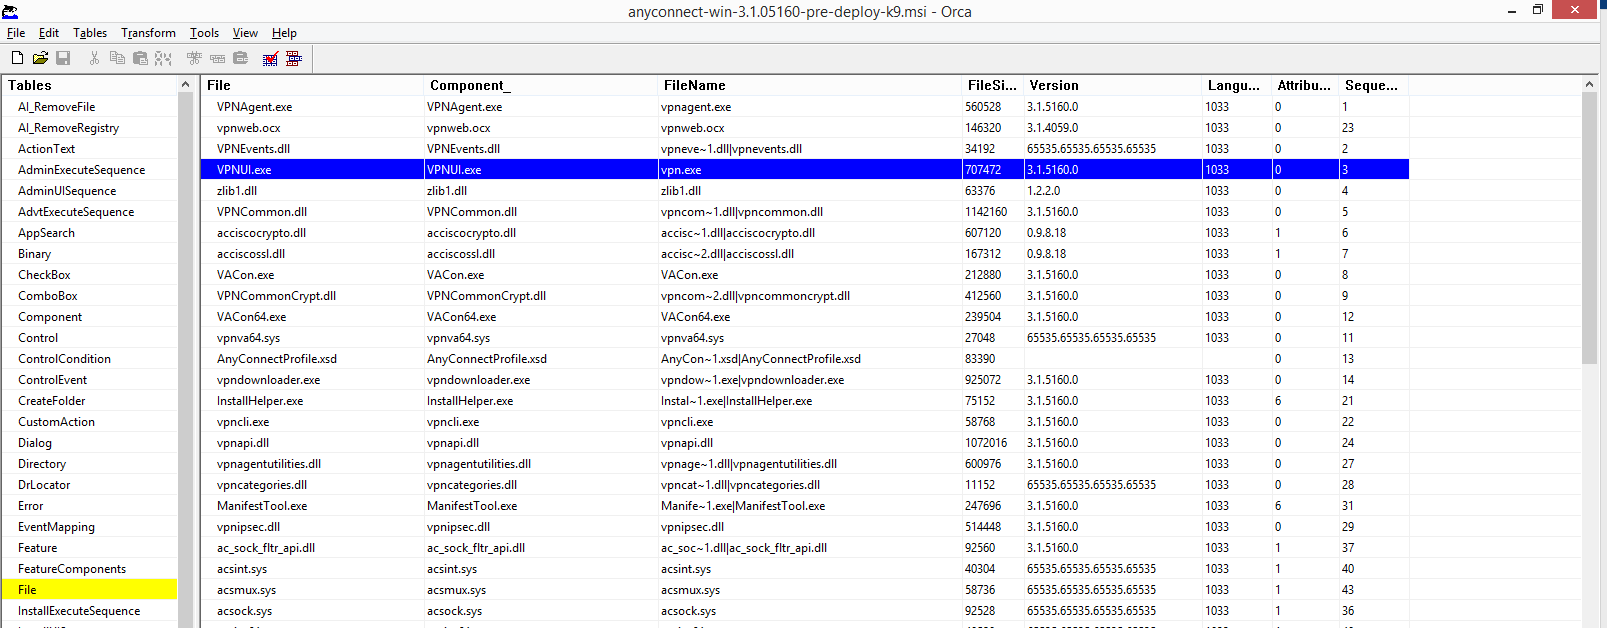Select the highlighted File table
Image resolution: width=1607 pixels, height=628 pixels.
click(89, 590)
